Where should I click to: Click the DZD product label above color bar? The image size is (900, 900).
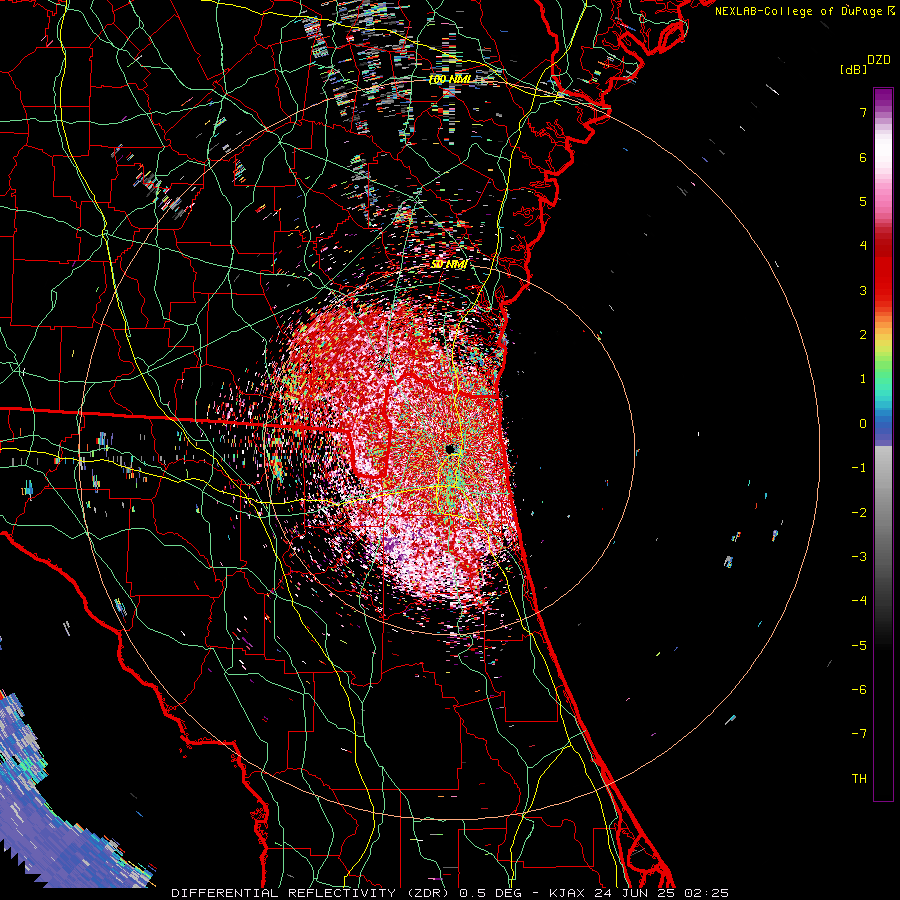point(878,60)
